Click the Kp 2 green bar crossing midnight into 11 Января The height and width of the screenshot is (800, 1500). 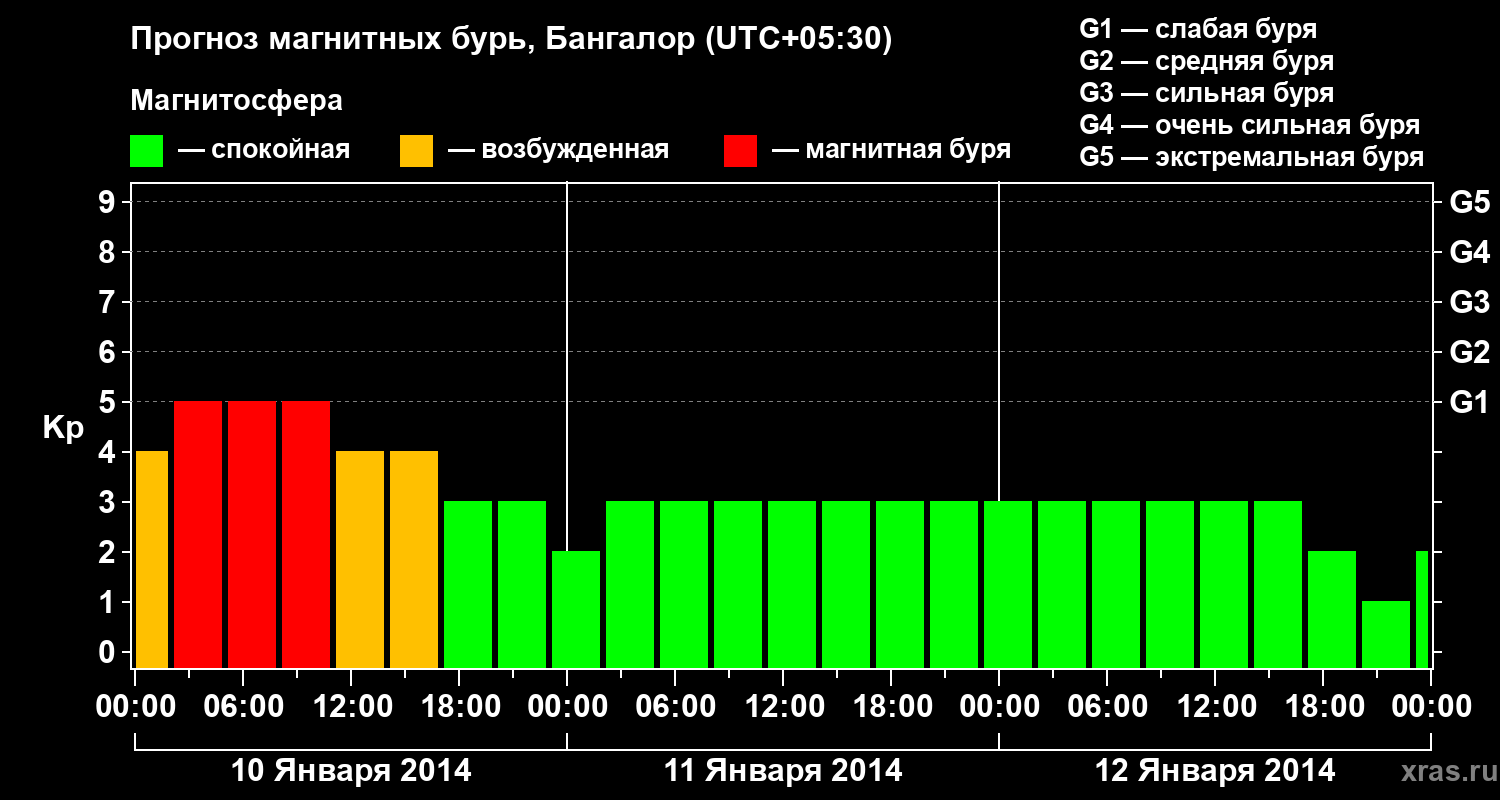pos(576,609)
